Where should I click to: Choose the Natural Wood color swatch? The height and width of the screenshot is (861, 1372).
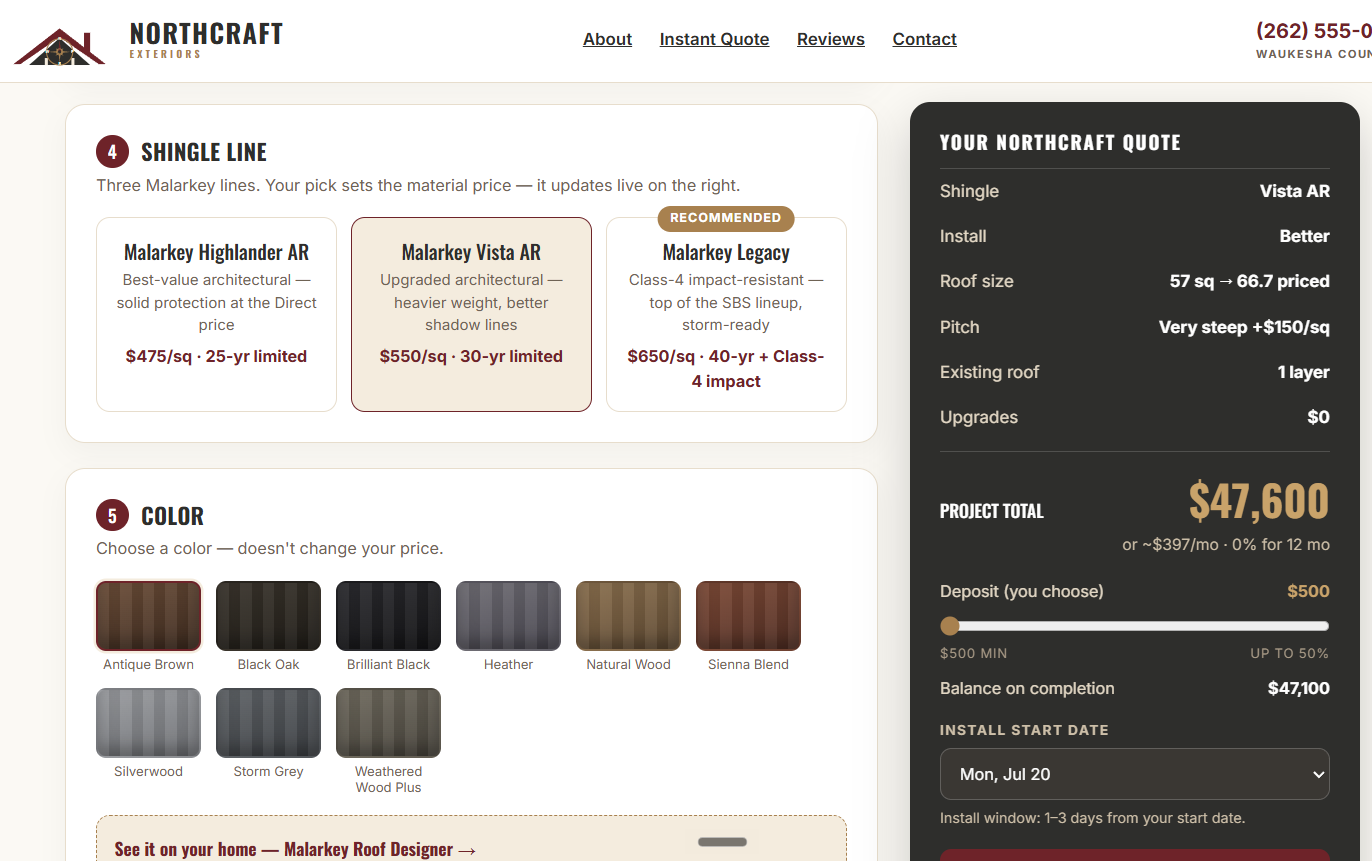628,616
